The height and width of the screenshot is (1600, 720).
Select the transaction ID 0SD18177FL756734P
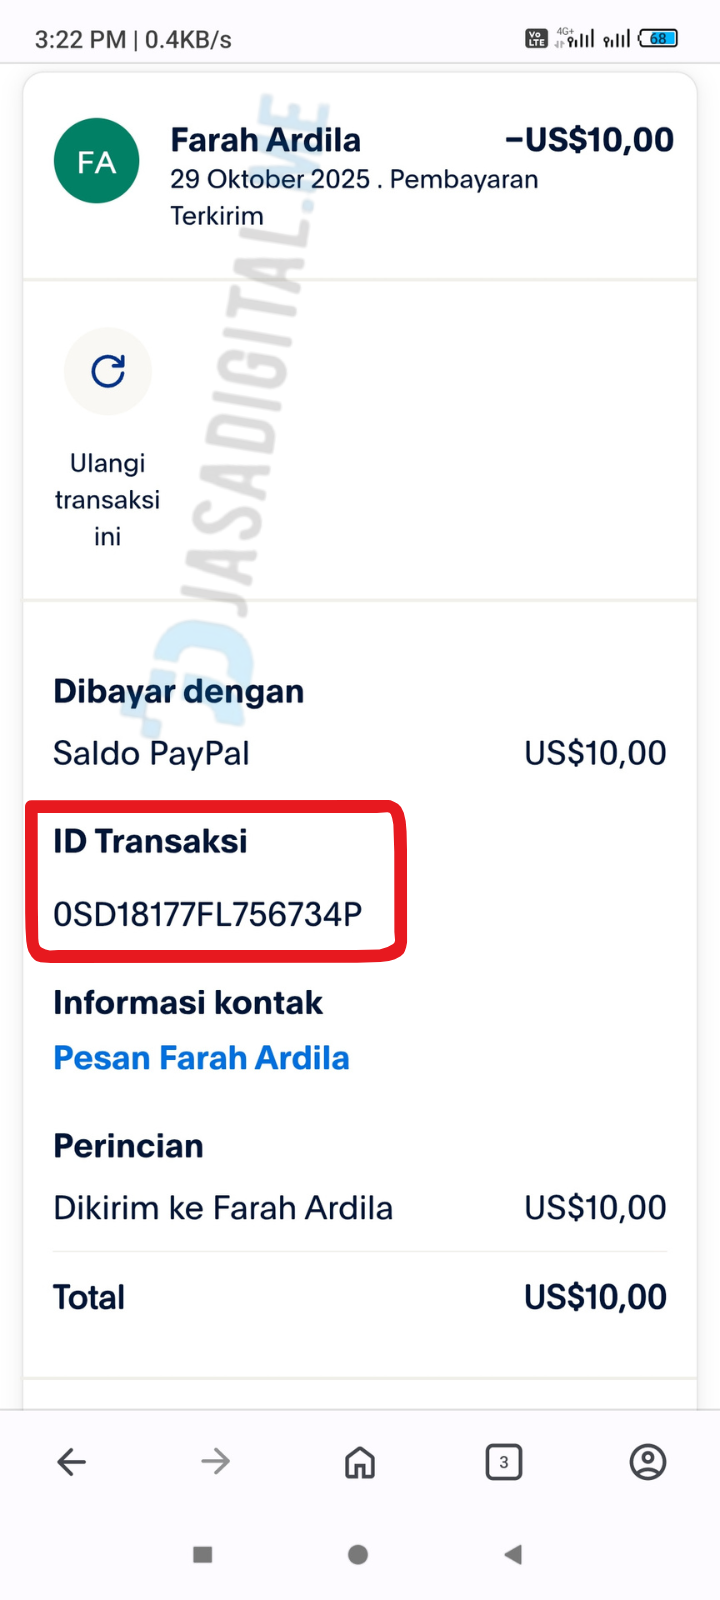click(x=207, y=914)
